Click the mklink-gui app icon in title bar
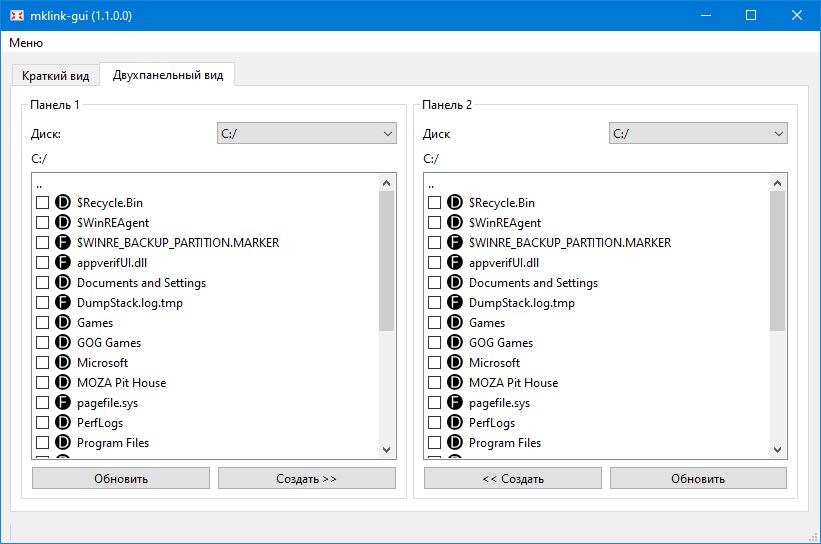The height and width of the screenshot is (544, 821). coord(17,15)
